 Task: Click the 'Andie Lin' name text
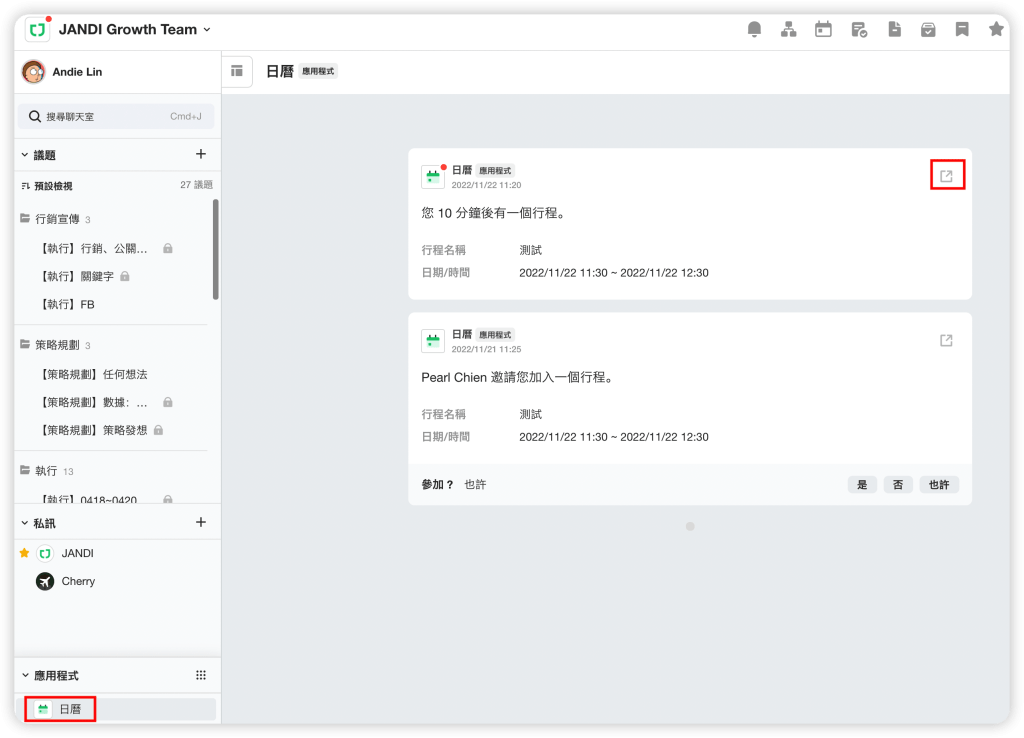coord(77,72)
